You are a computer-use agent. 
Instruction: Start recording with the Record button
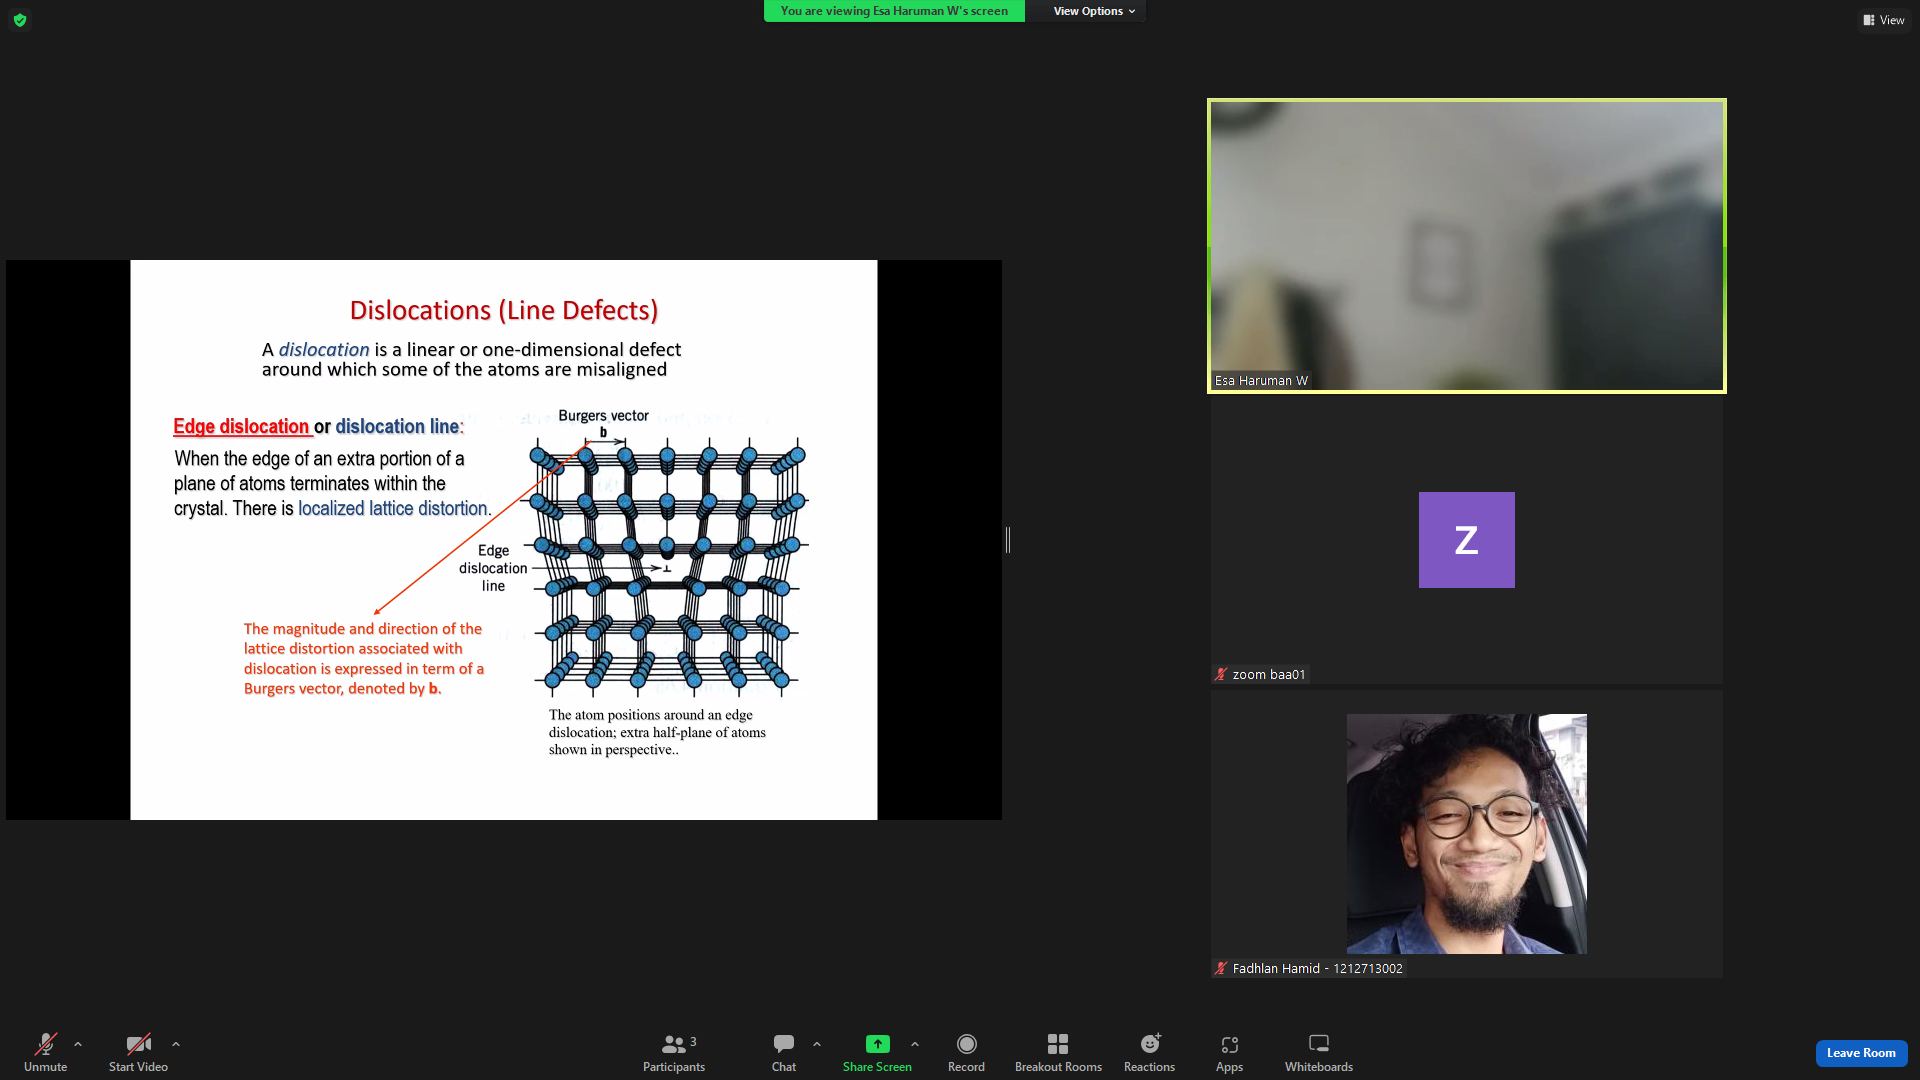(x=966, y=1052)
